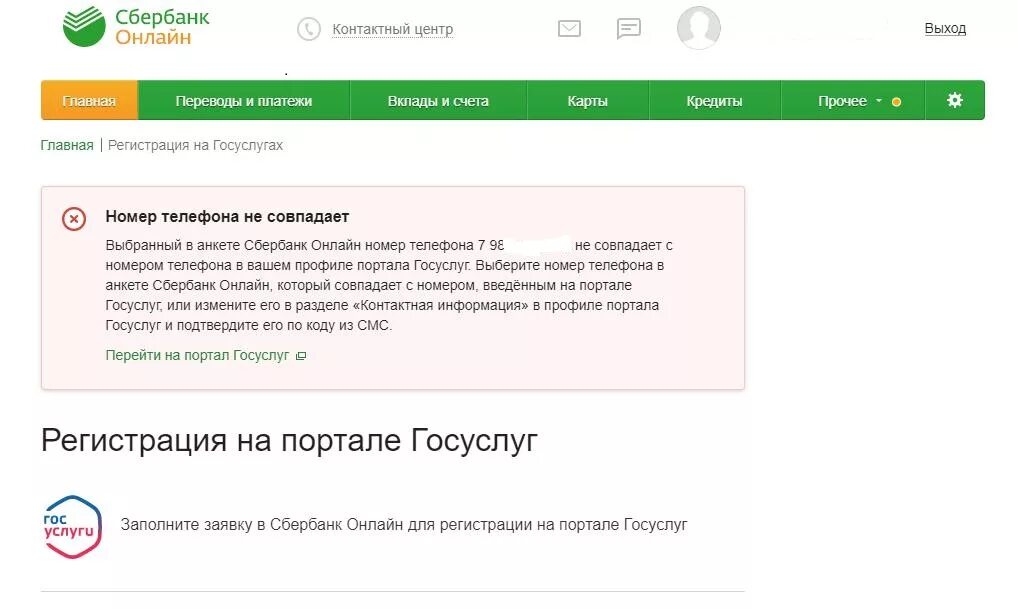This screenshot has width=1017, height=609.
Task: Click breadcrumb text Регистрация на Госуслугах
Action: 195,145
